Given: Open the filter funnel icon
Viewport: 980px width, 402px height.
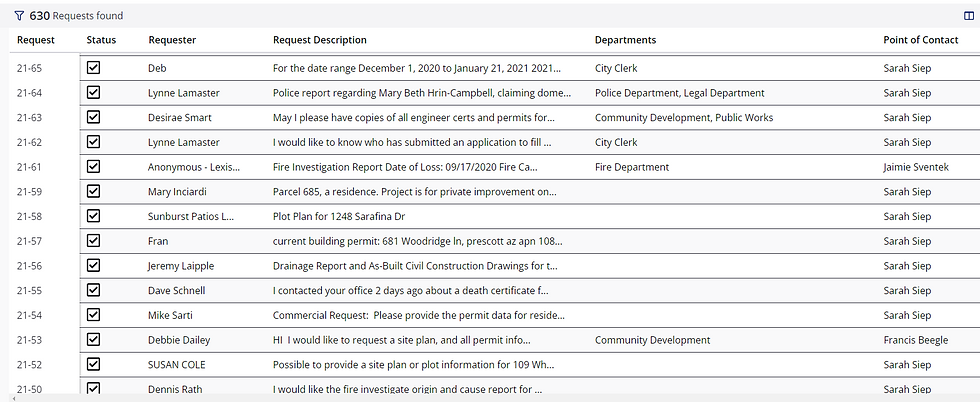Looking at the screenshot, I should [19, 16].
